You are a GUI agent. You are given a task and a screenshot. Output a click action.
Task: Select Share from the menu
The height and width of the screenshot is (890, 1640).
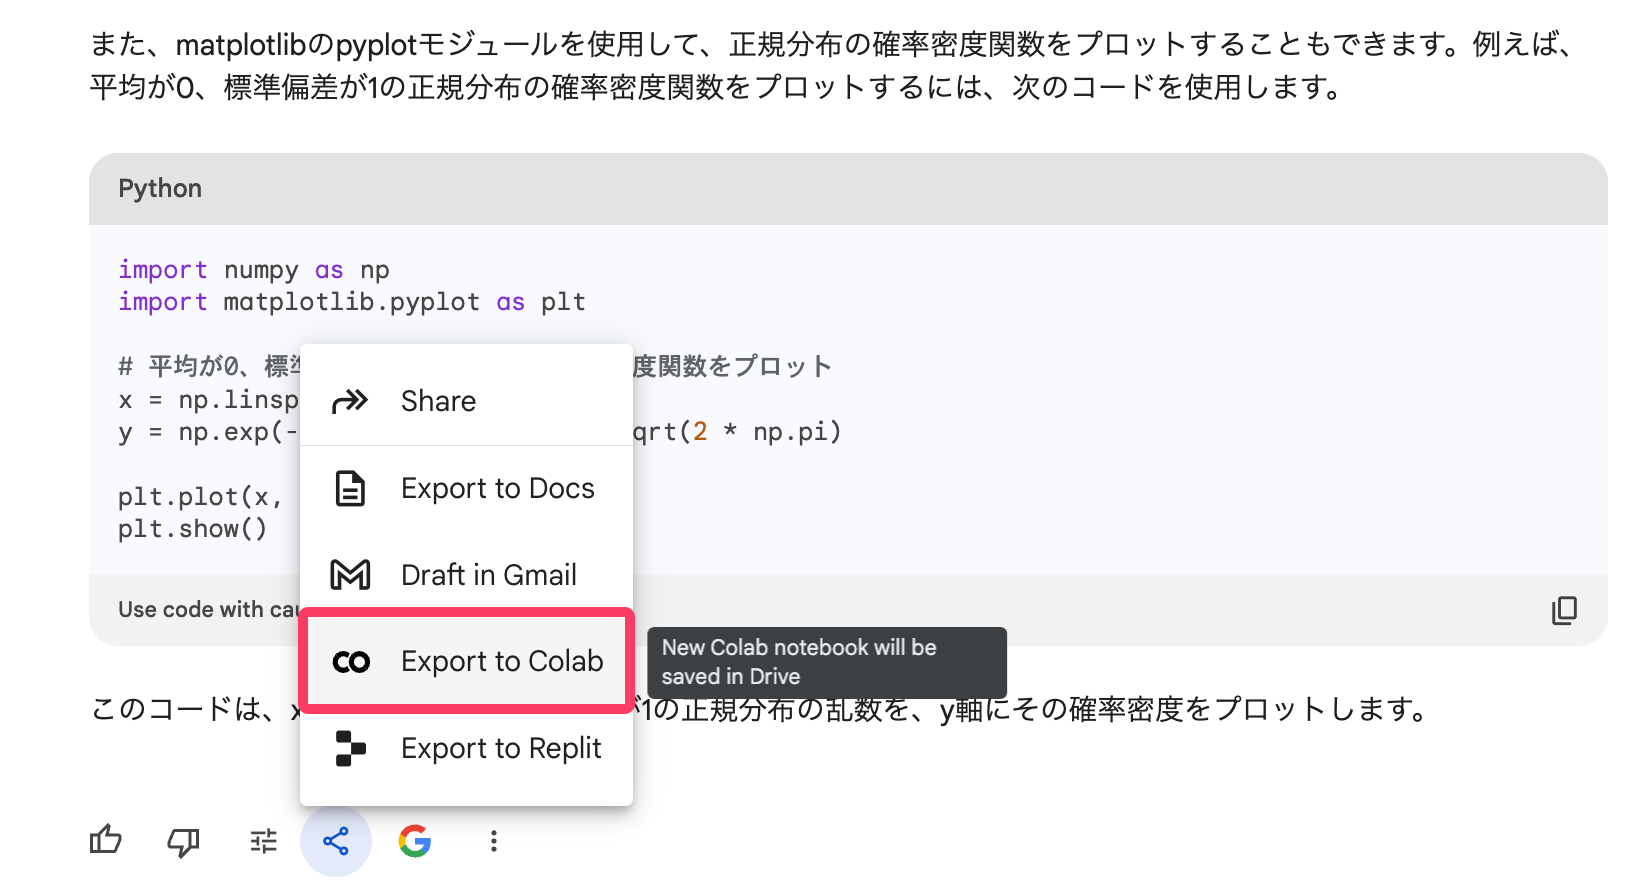coord(438,401)
